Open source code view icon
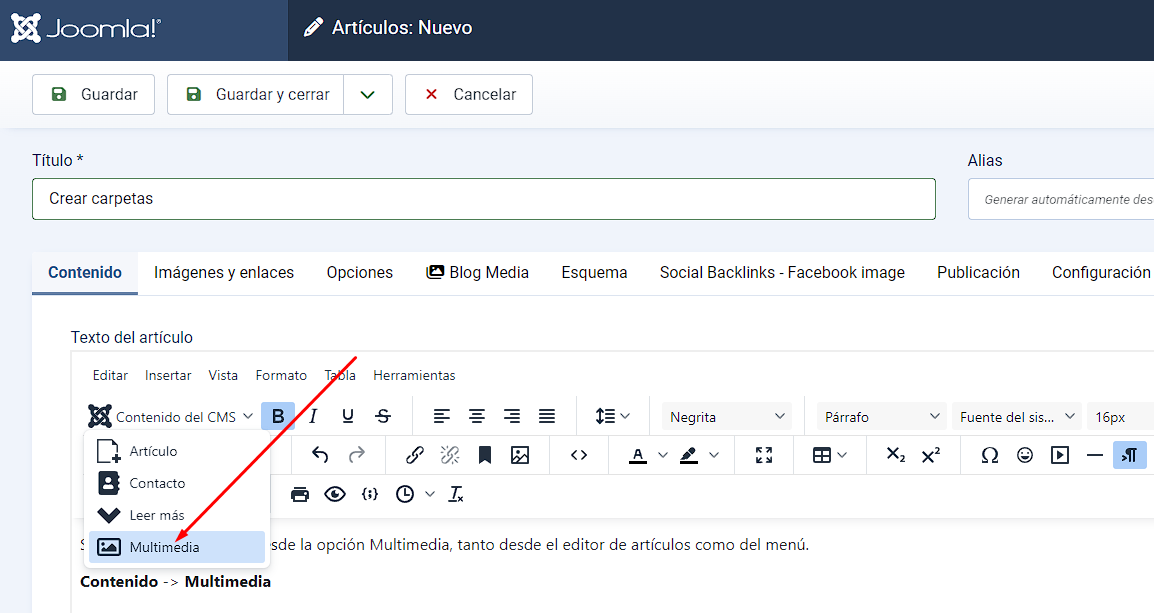Image resolution: width=1154 pixels, height=613 pixels. [x=579, y=455]
